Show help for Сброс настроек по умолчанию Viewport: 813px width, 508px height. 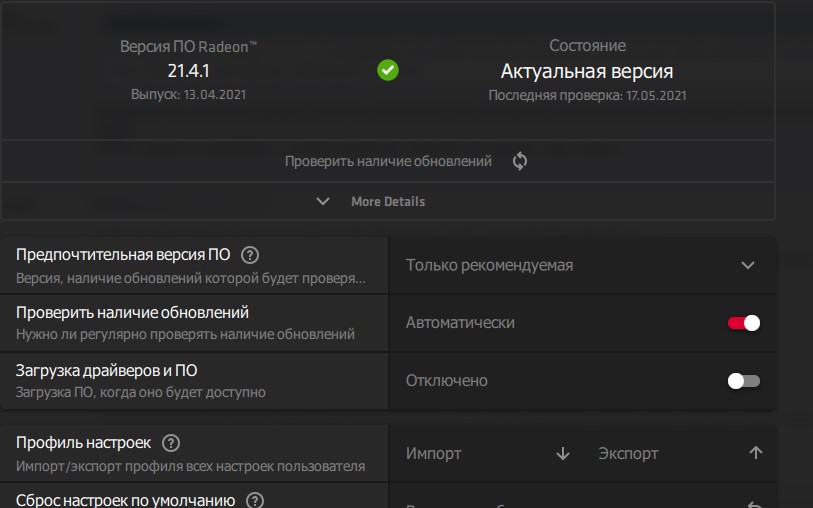tap(255, 500)
